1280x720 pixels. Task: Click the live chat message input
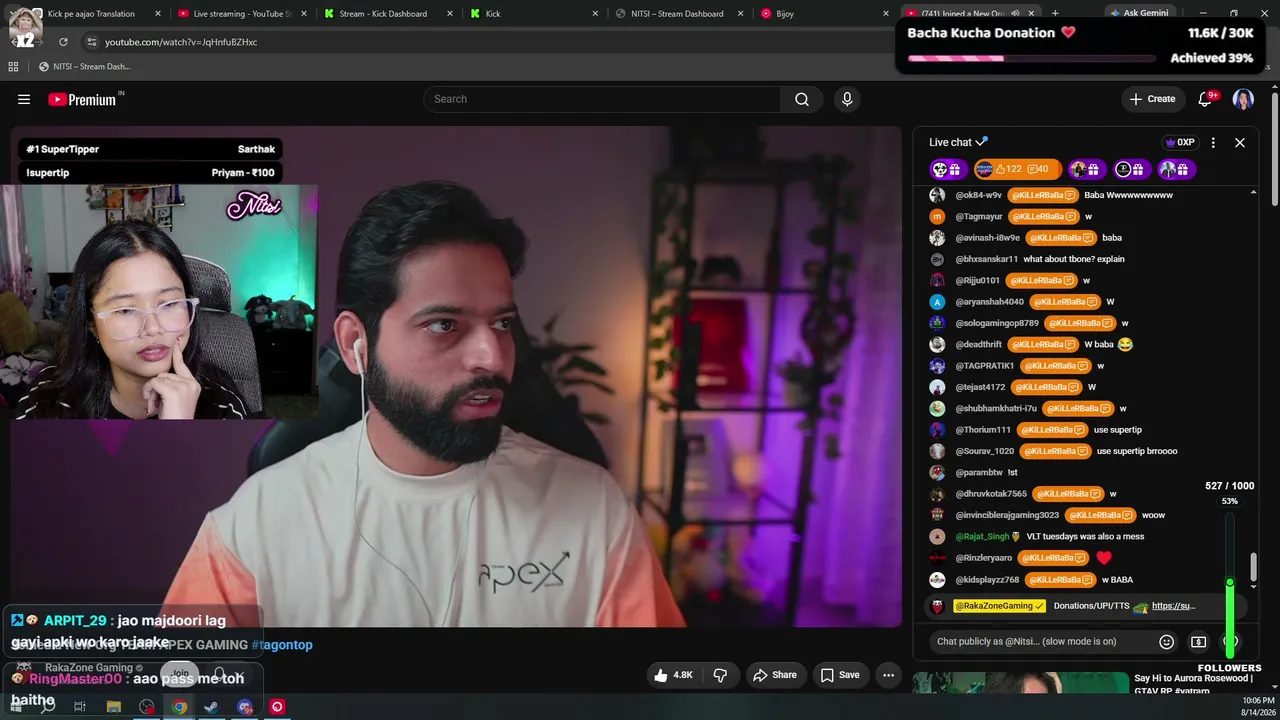click(1040, 642)
